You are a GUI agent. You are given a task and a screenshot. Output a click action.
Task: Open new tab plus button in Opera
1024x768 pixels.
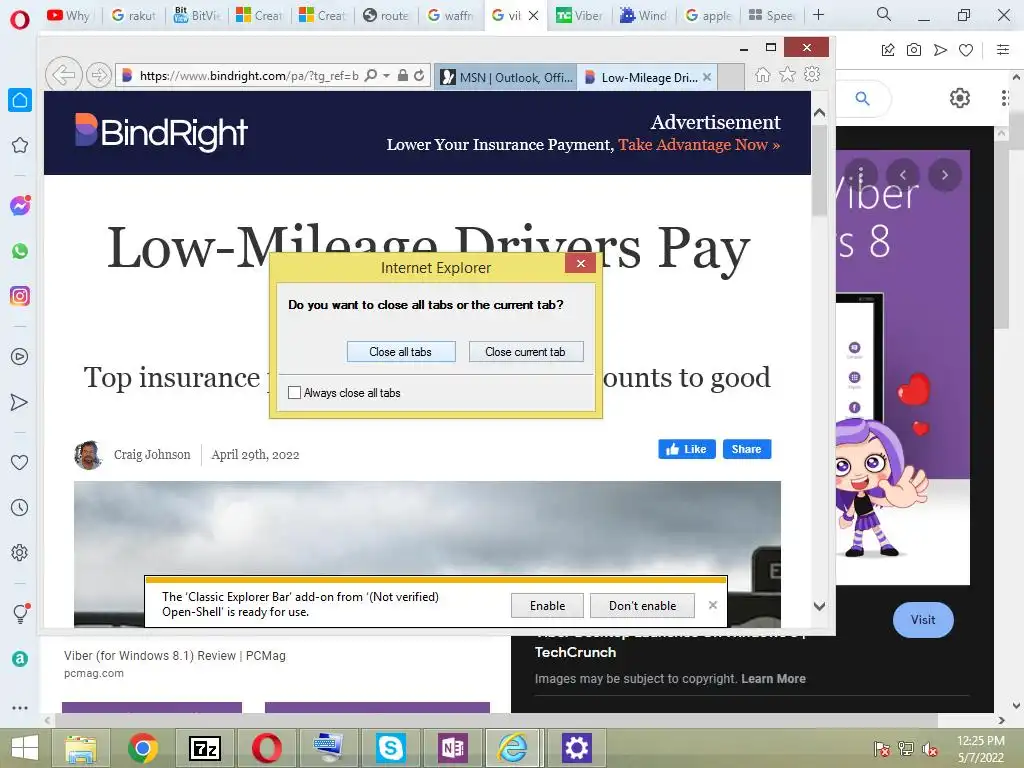coord(818,14)
